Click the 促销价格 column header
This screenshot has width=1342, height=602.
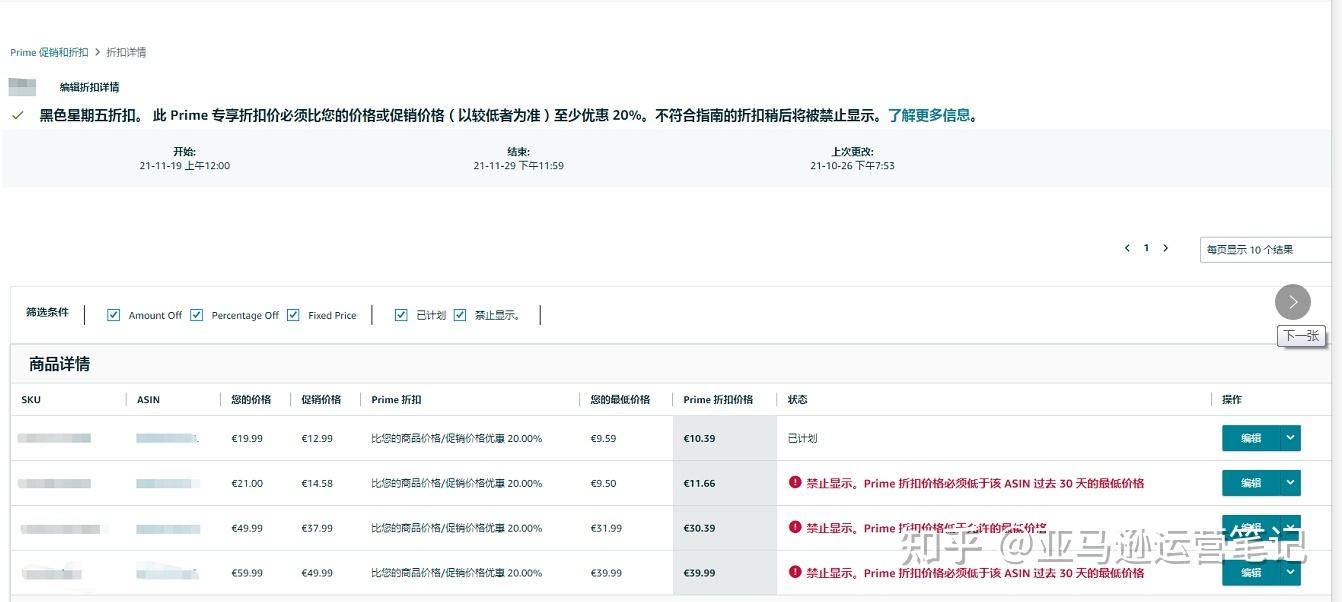pyautogui.click(x=321, y=400)
